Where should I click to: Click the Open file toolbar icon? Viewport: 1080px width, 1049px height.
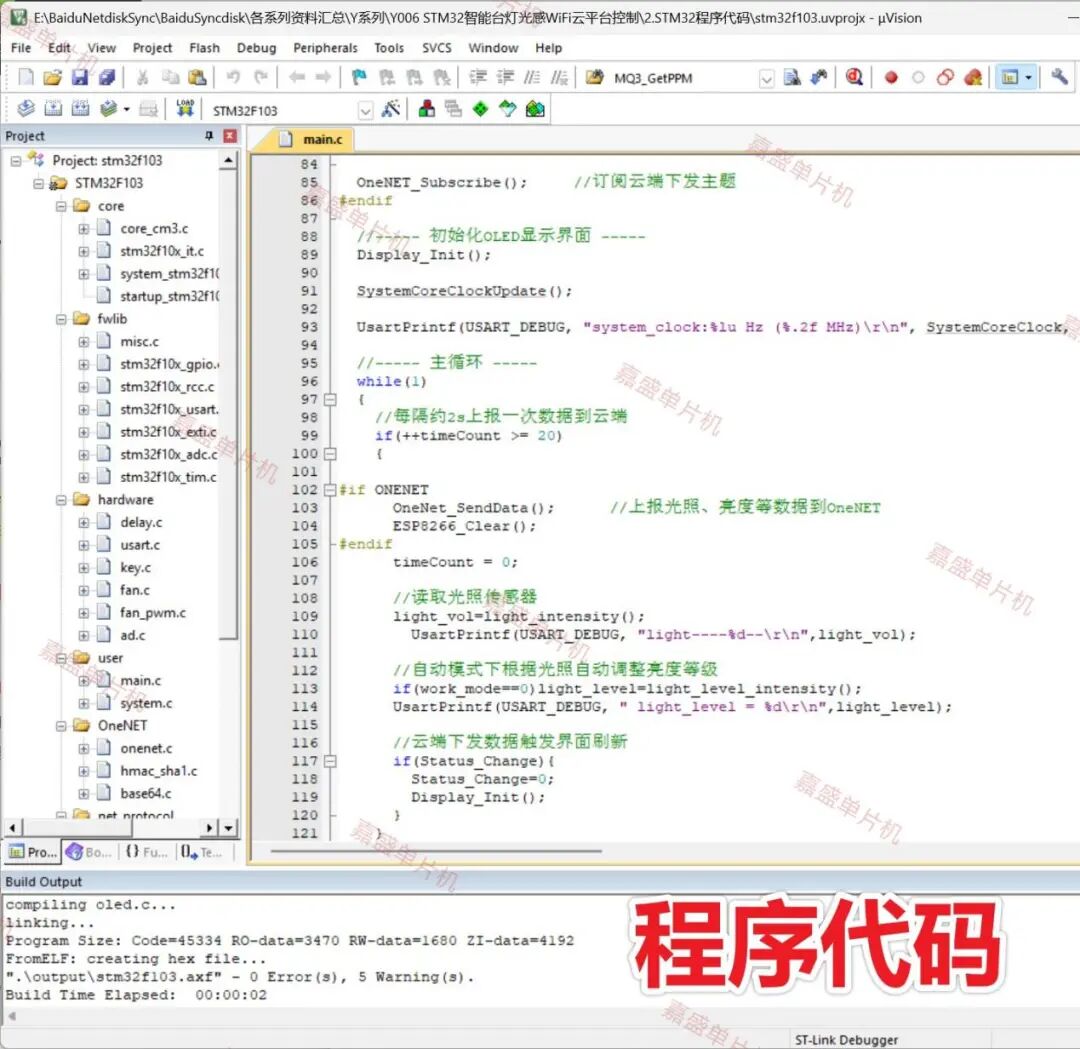click(x=52, y=77)
